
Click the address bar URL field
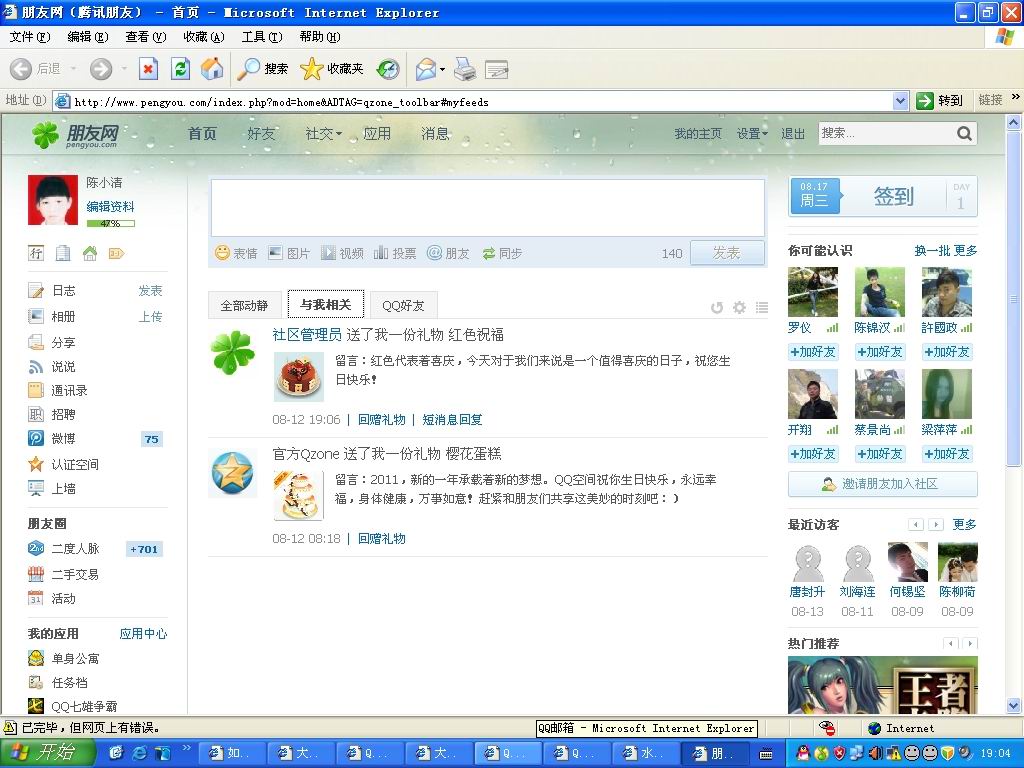tap(474, 101)
